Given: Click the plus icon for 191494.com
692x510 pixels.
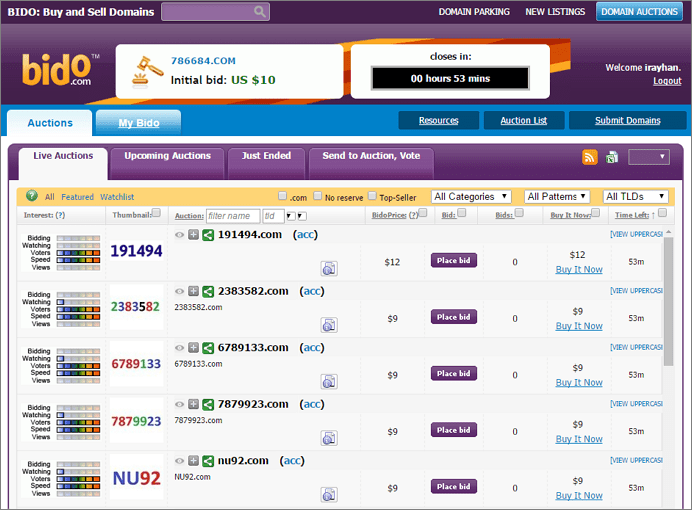Looking at the screenshot, I should 193,235.
